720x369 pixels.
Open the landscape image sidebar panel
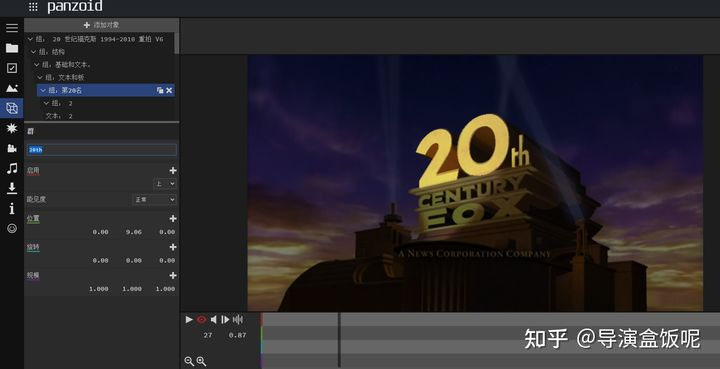[12, 88]
